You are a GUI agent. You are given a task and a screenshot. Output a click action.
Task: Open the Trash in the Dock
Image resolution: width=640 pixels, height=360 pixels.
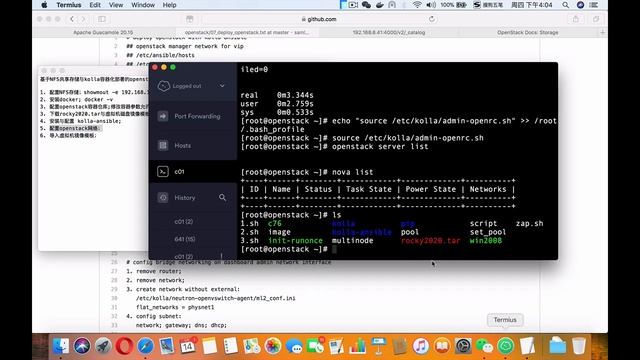579,346
